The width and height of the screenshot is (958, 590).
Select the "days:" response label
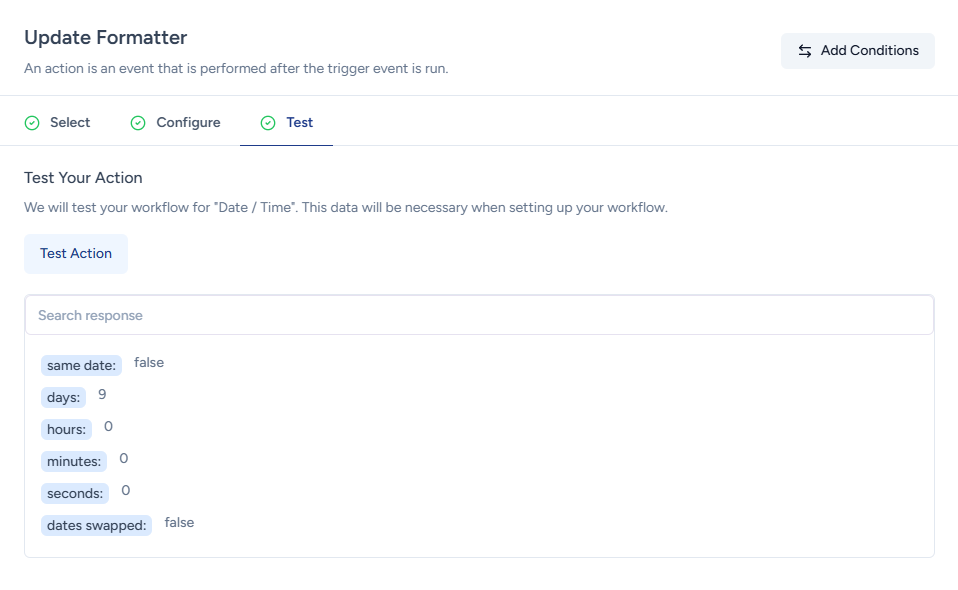click(63, 398)
